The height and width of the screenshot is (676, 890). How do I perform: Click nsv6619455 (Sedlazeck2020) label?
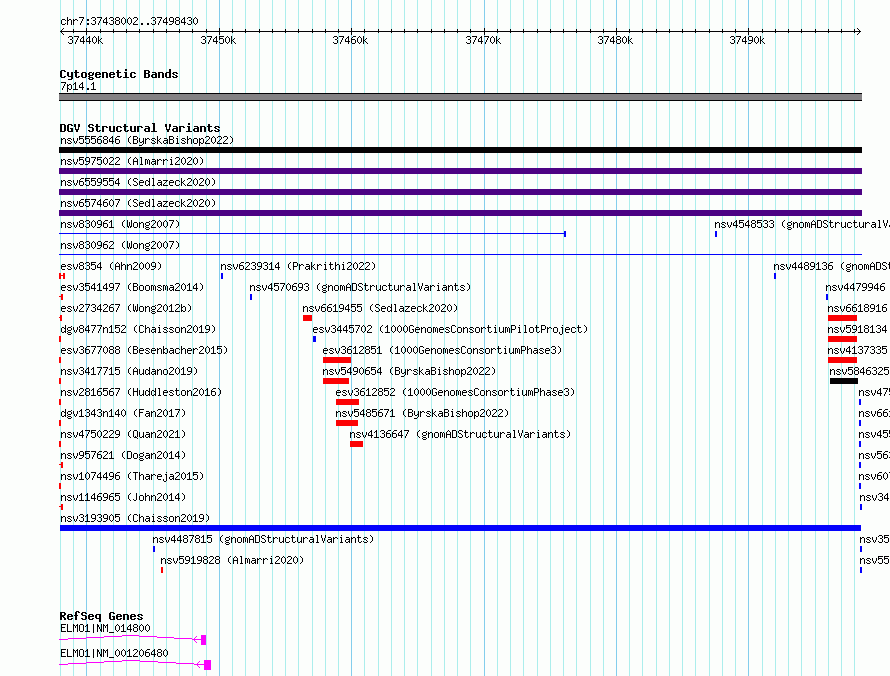pyautogui.click(x=380, y=308)
